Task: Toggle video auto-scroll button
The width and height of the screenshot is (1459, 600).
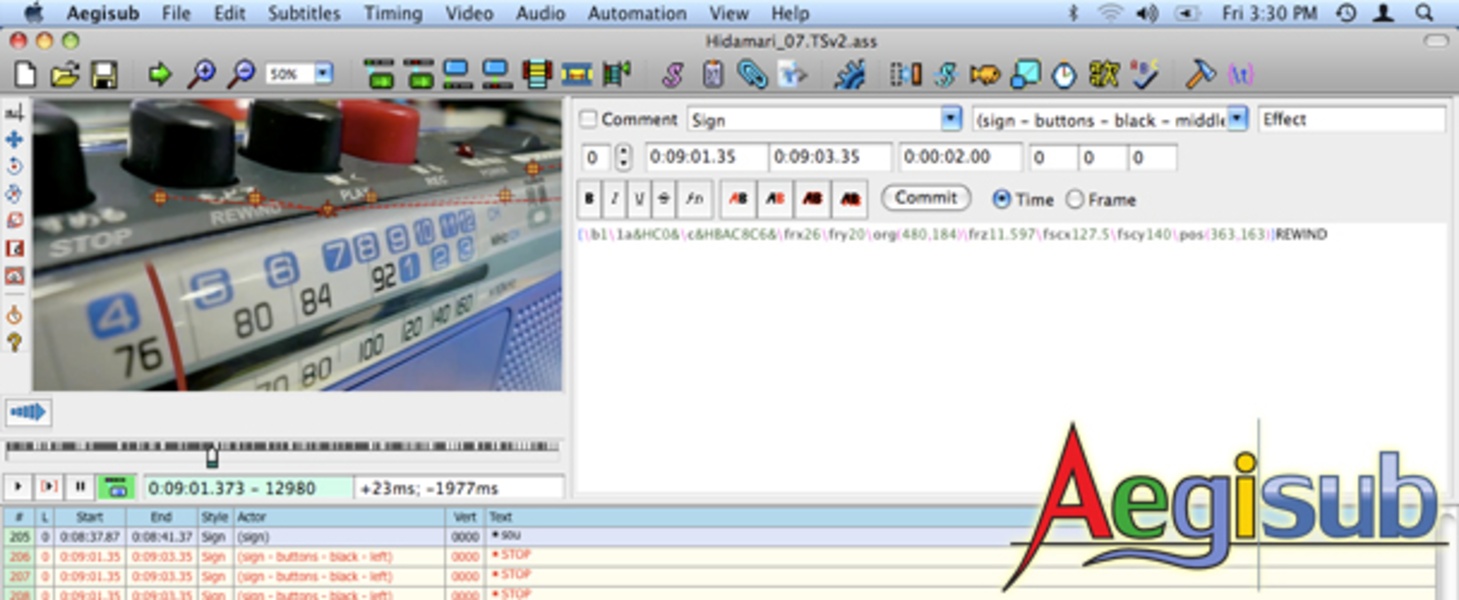Action: (x=115, y=488)
